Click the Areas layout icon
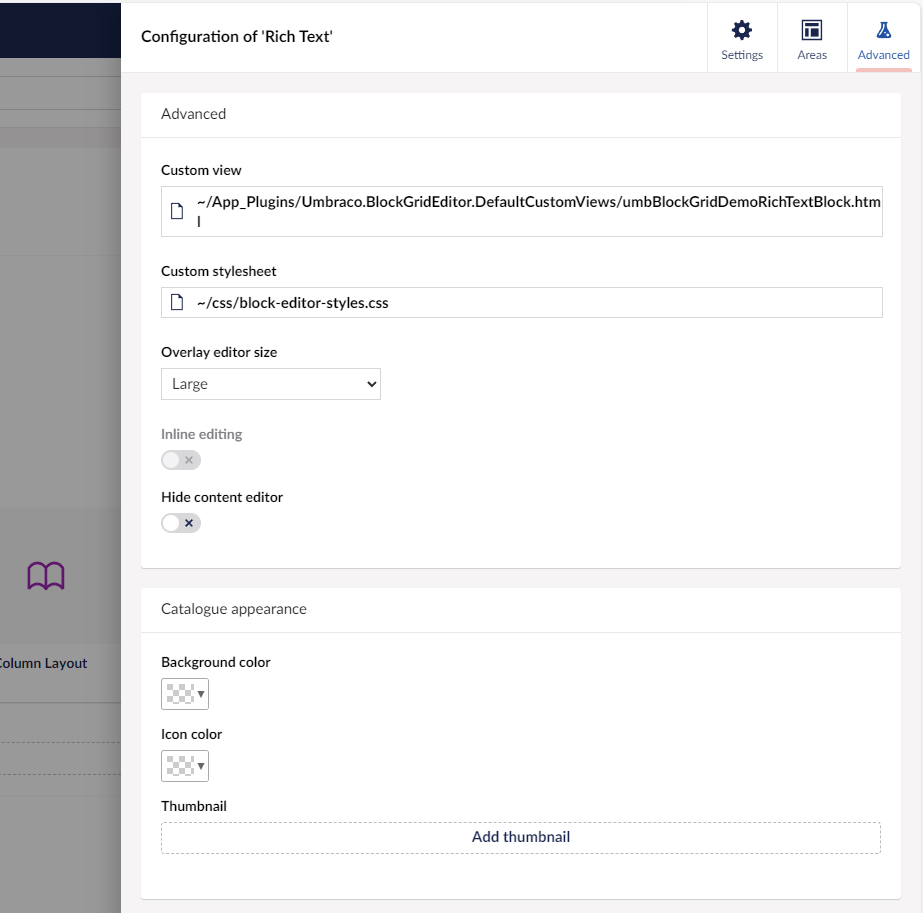This screenshot has height=913, width=923. pos(812,30)
